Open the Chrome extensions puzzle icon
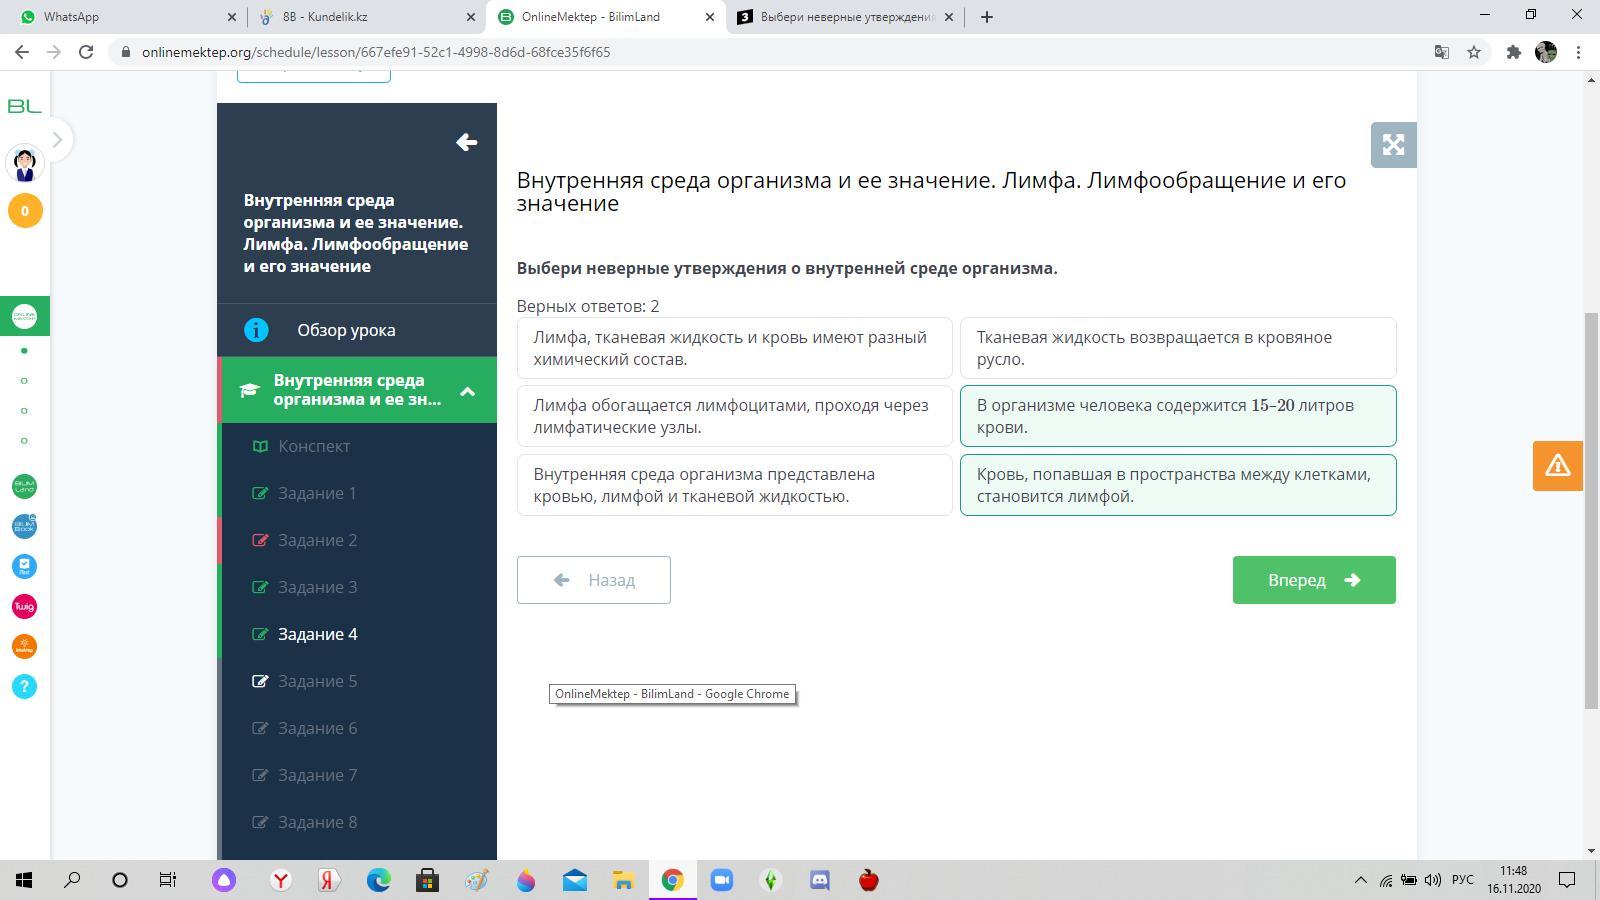 click(x=1514, y=52)
